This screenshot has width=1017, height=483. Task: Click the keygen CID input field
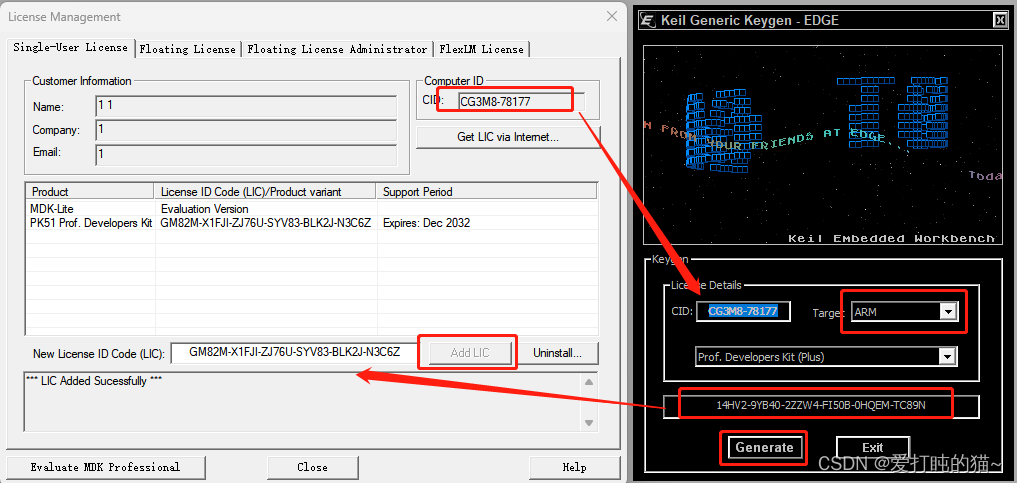click(744, 311)
